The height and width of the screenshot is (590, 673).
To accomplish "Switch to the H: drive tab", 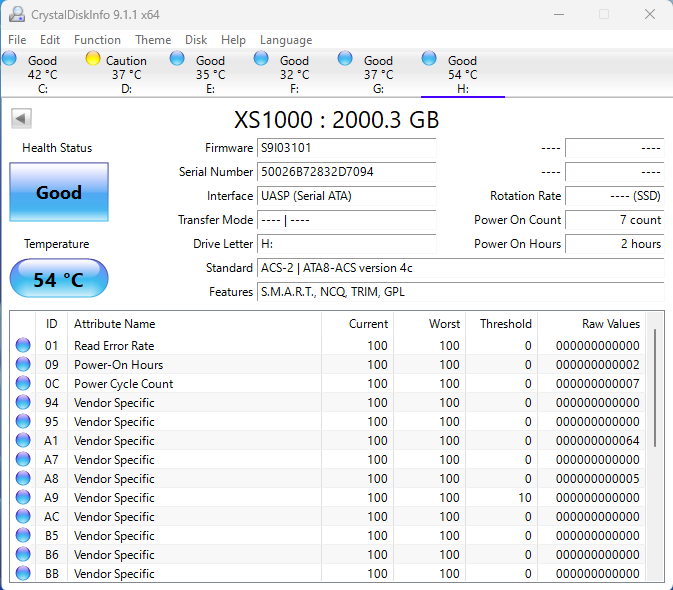I will click(x=462, y=74).
